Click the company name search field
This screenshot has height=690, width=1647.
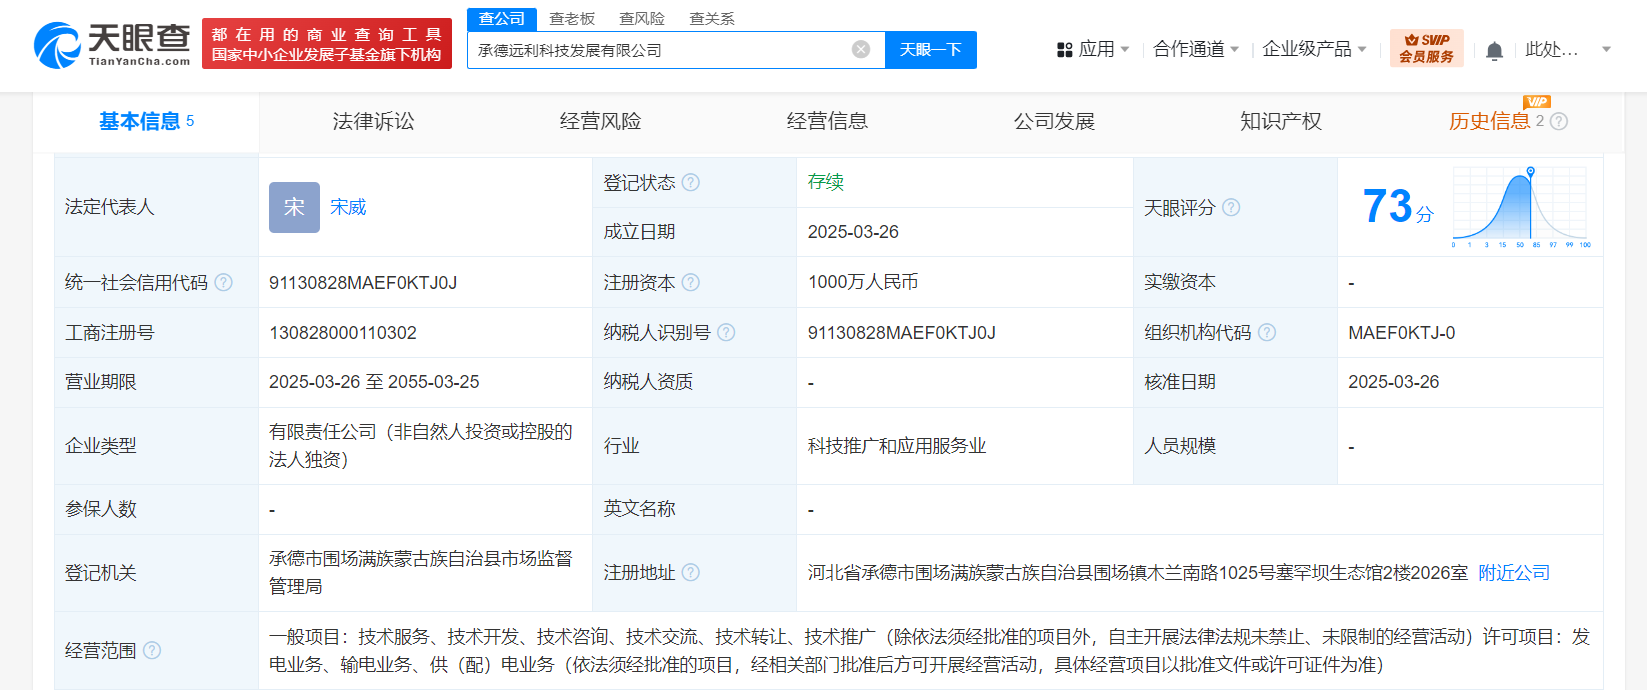(x=660, y=50)
